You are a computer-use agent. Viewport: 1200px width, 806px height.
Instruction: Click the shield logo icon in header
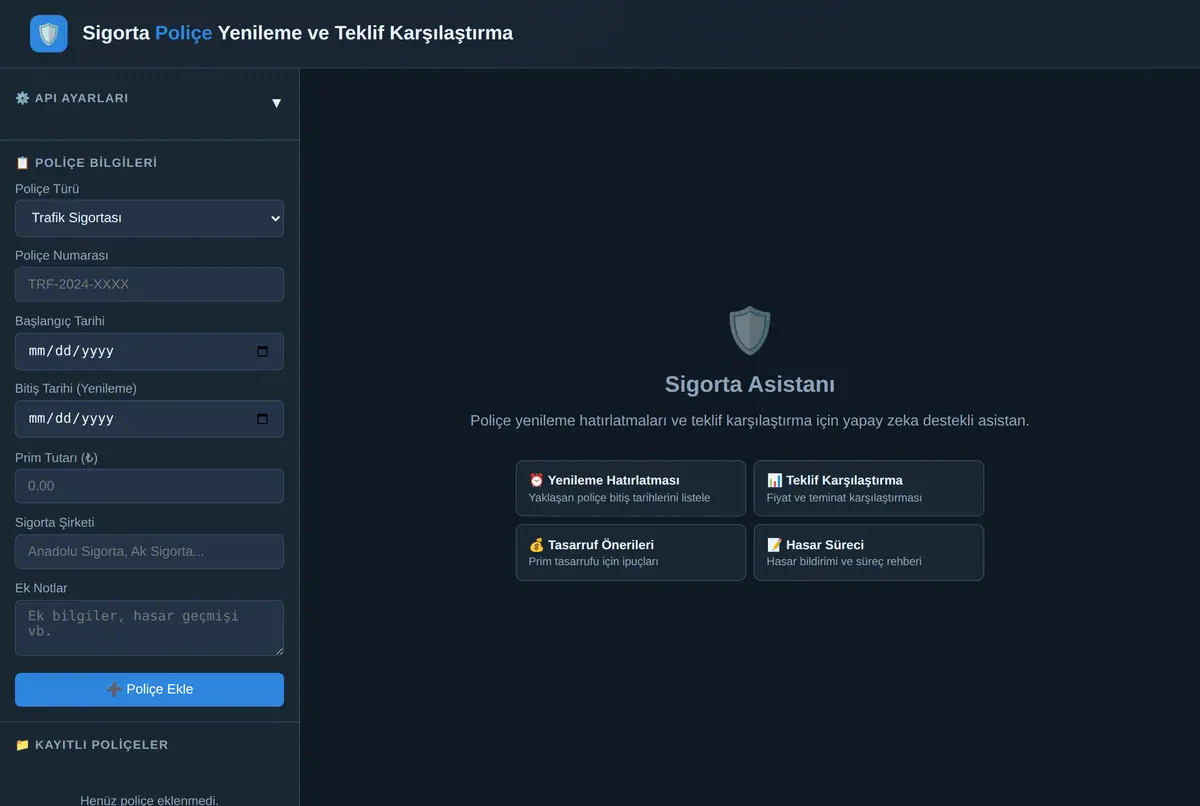tap(49, 34)
